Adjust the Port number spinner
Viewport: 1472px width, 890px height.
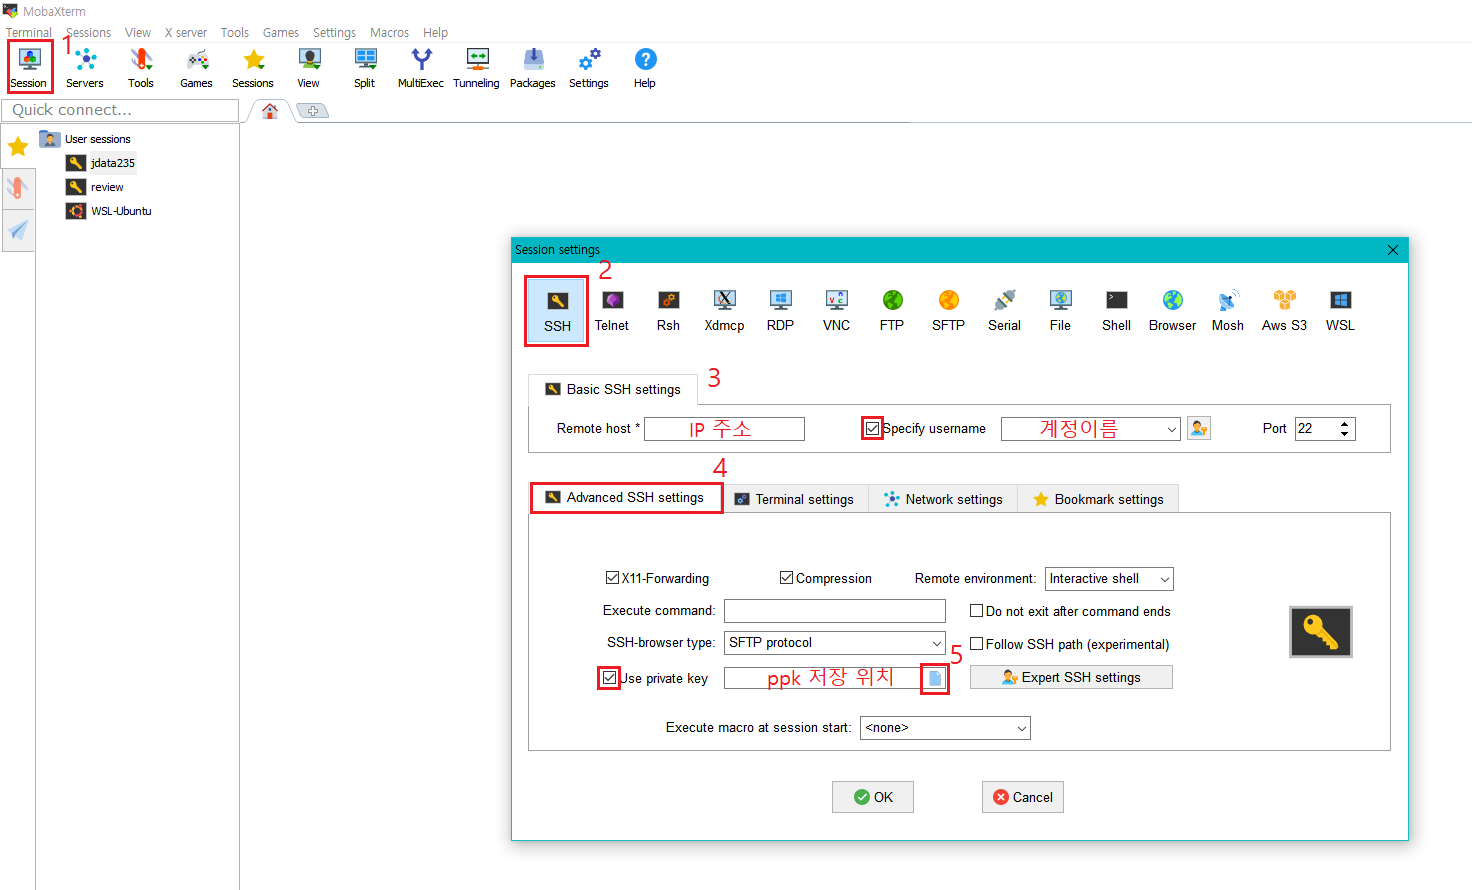[1345, 429]
